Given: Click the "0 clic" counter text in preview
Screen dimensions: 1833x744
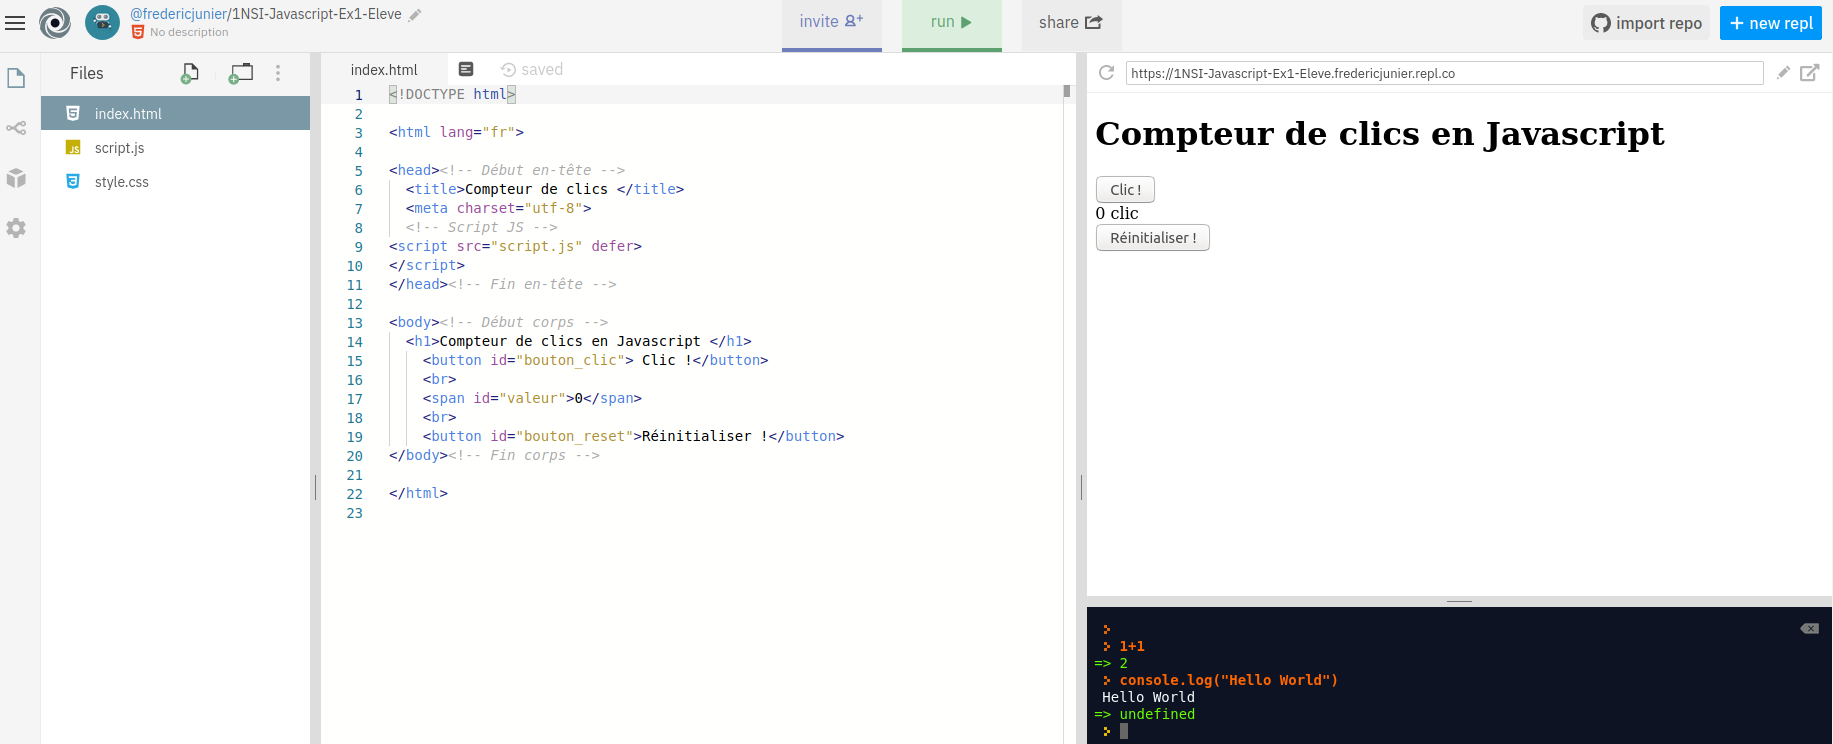Looking at the screenshot, I should point(1117,213).
